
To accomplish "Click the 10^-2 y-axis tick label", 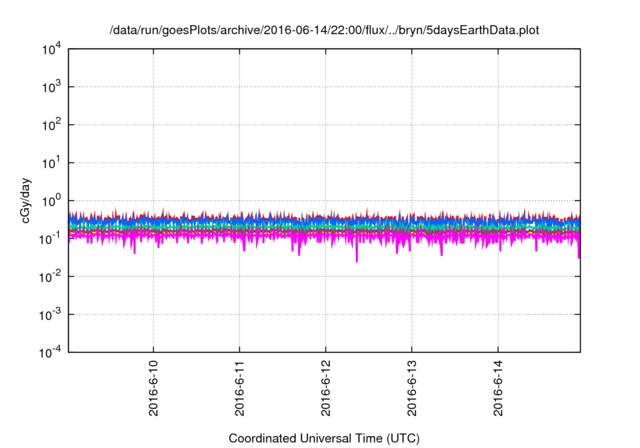I will pos(51,277).
